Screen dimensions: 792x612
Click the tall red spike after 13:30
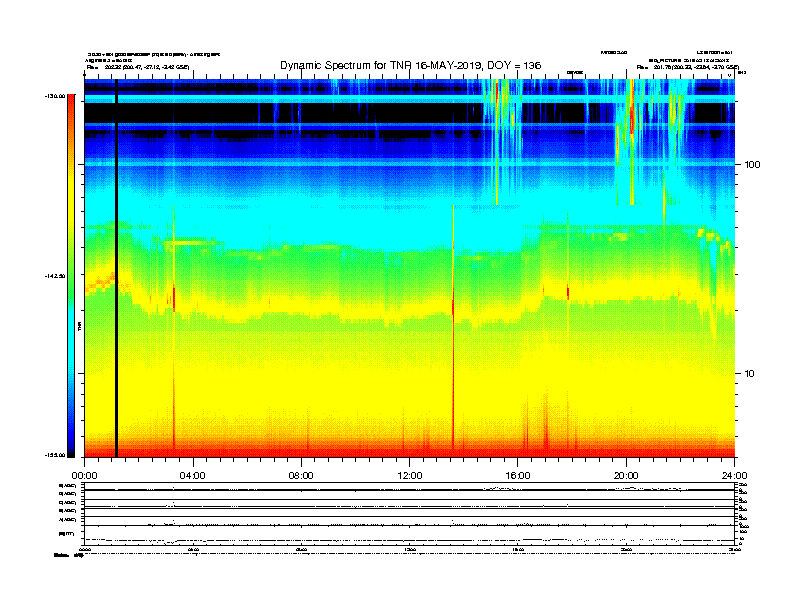click(453, 328)
